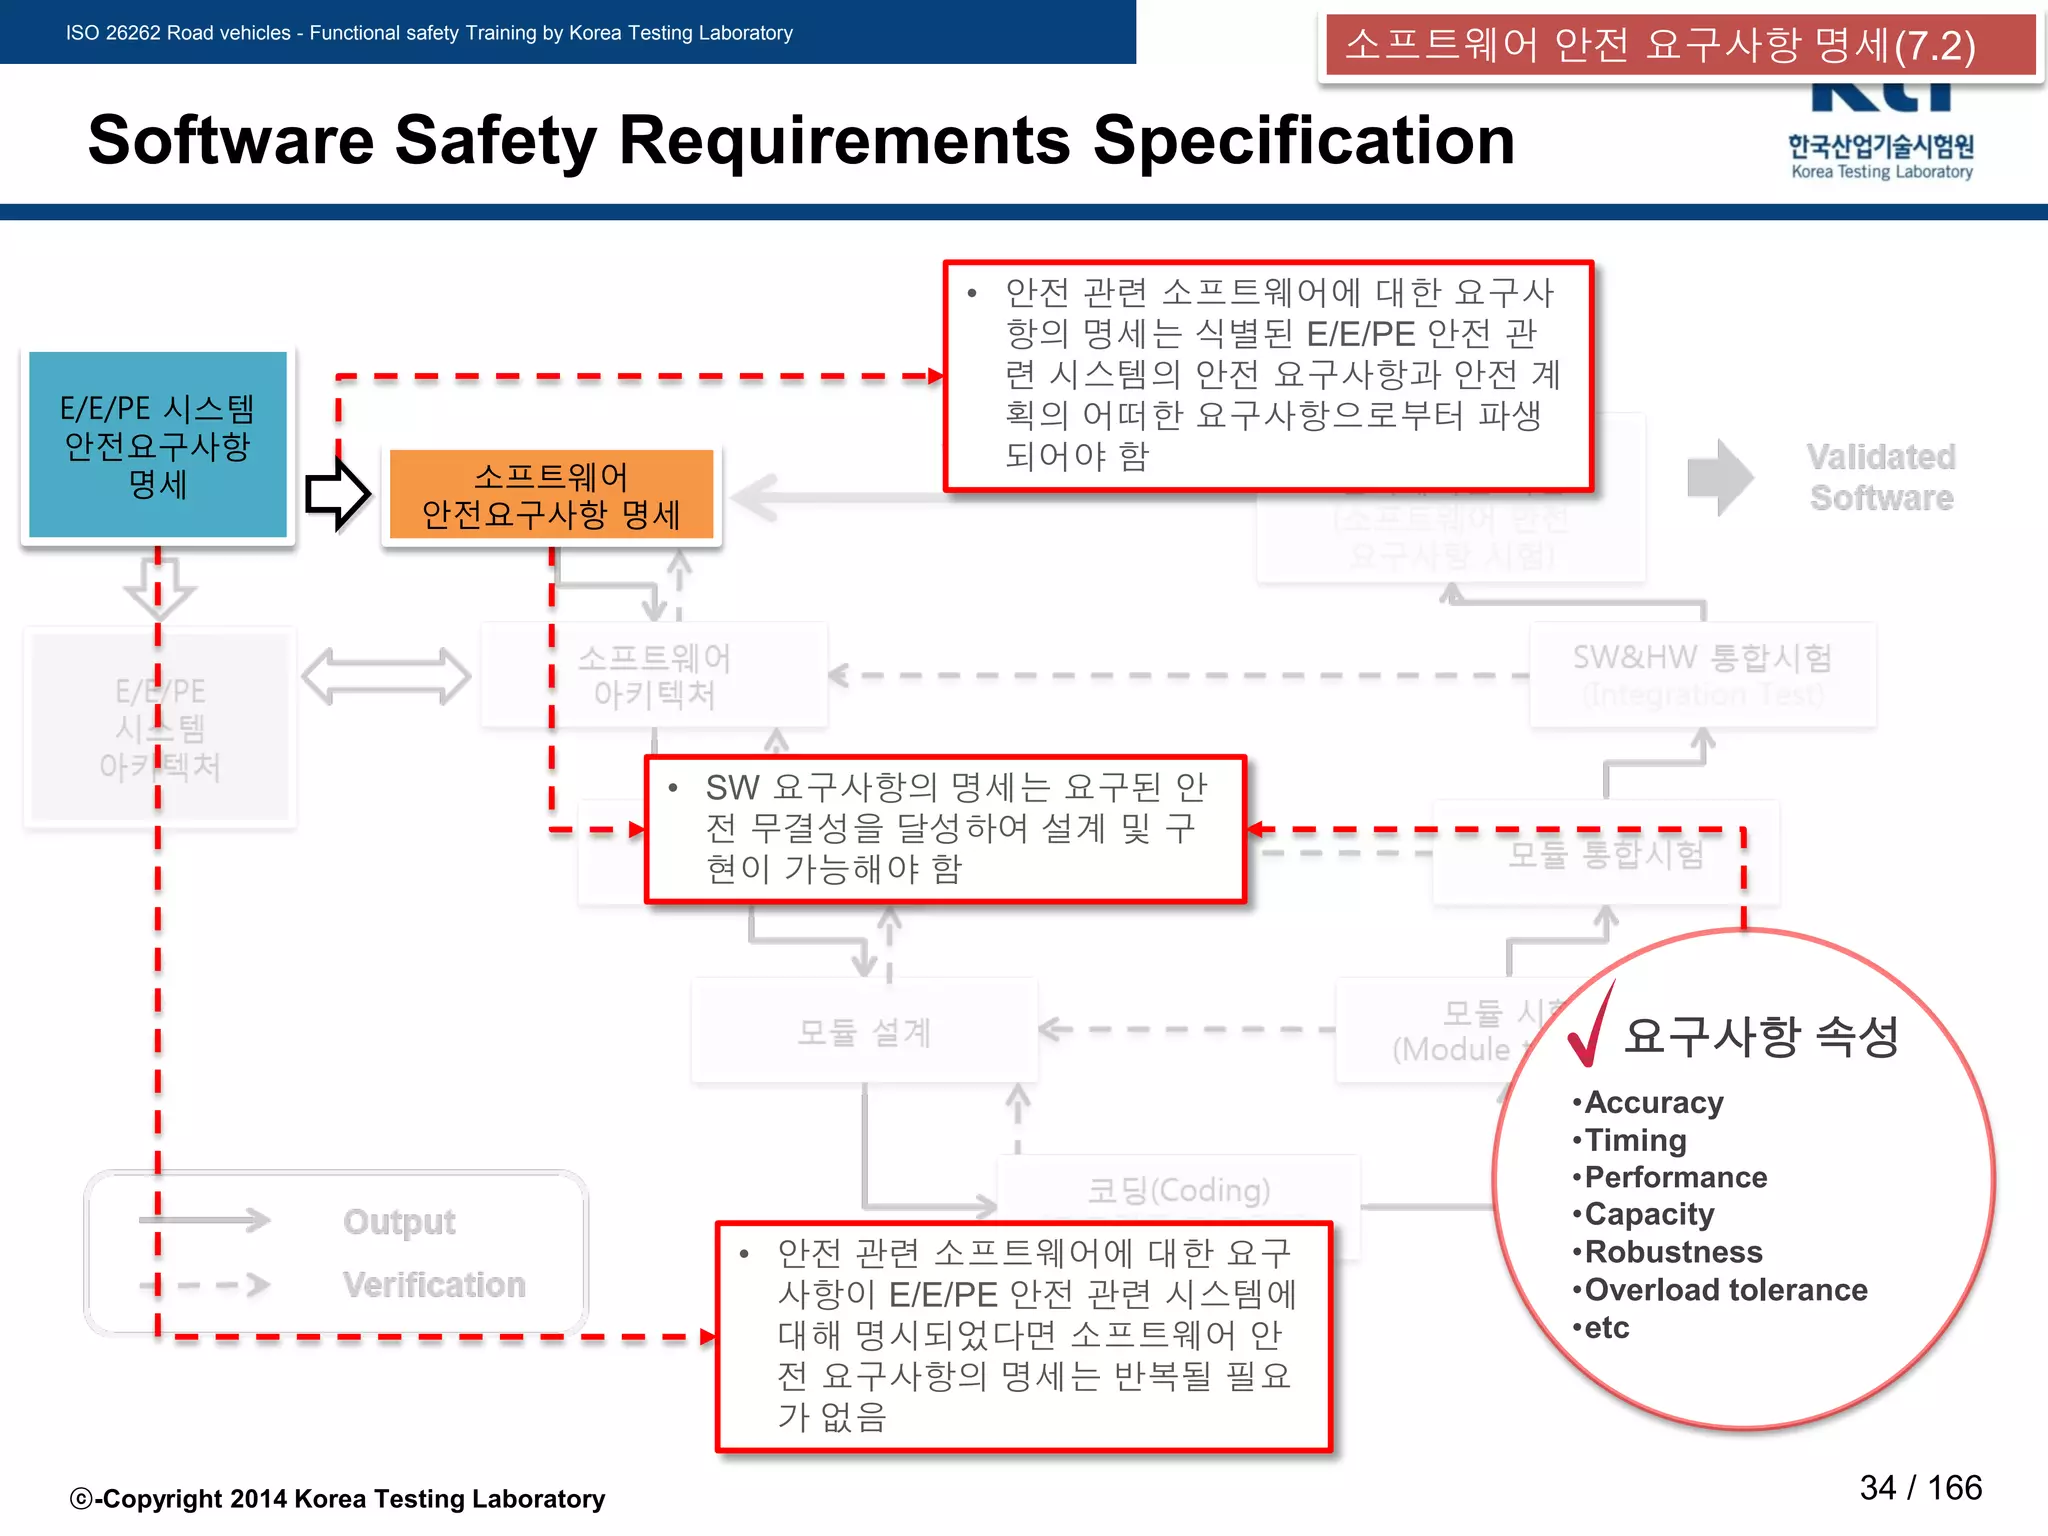Click the blue 'E/E/PE 시스템 안전요구사항 명세' box
The width and height of the screenshot is (2048, 1536).
(158, 445)
